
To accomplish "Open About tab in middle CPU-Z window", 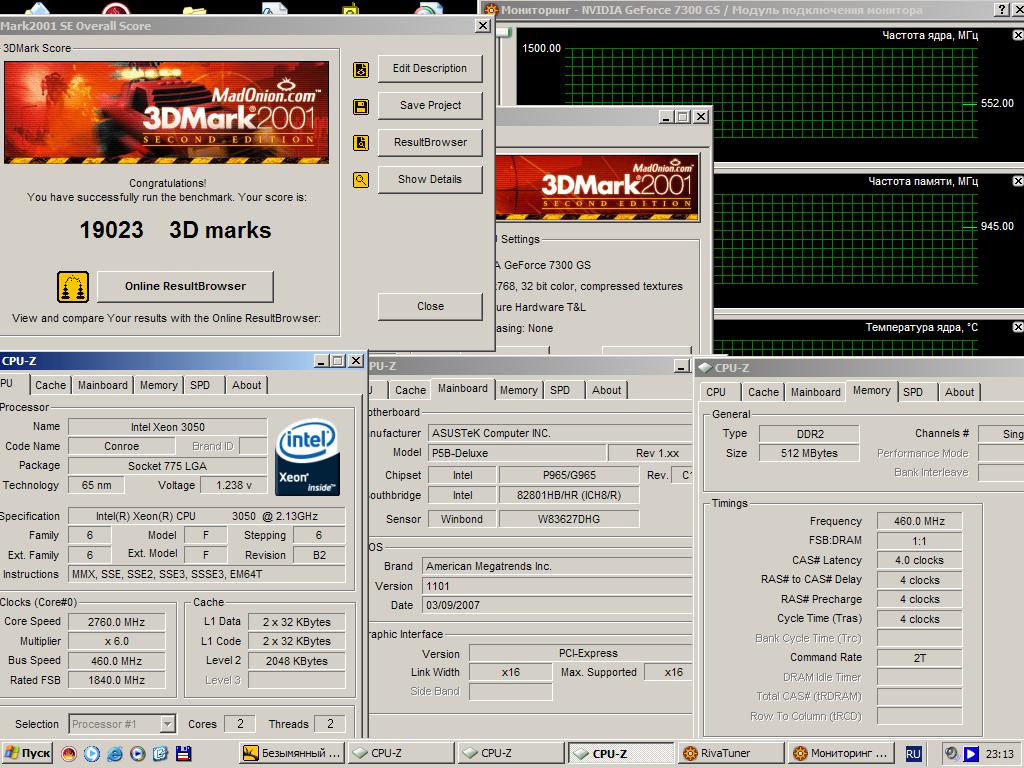I will (607, 390).
